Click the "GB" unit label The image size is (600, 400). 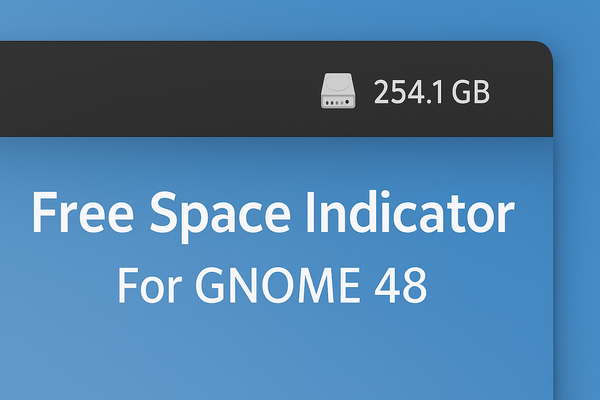[470, 93]
